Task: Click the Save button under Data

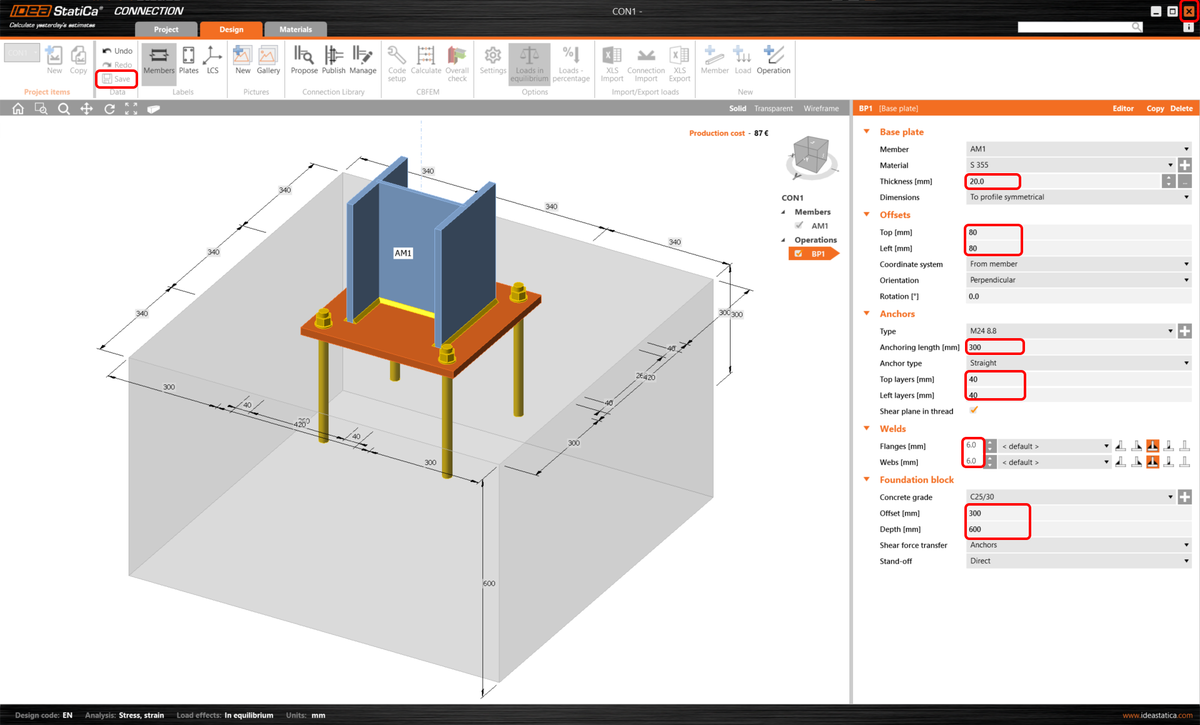Action: [x=115, y=78]
